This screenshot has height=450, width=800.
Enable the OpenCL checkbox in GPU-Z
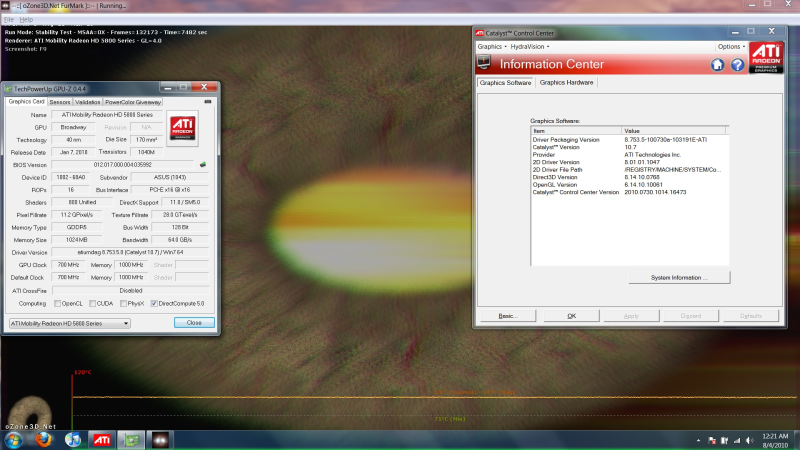tap(57, 304)
